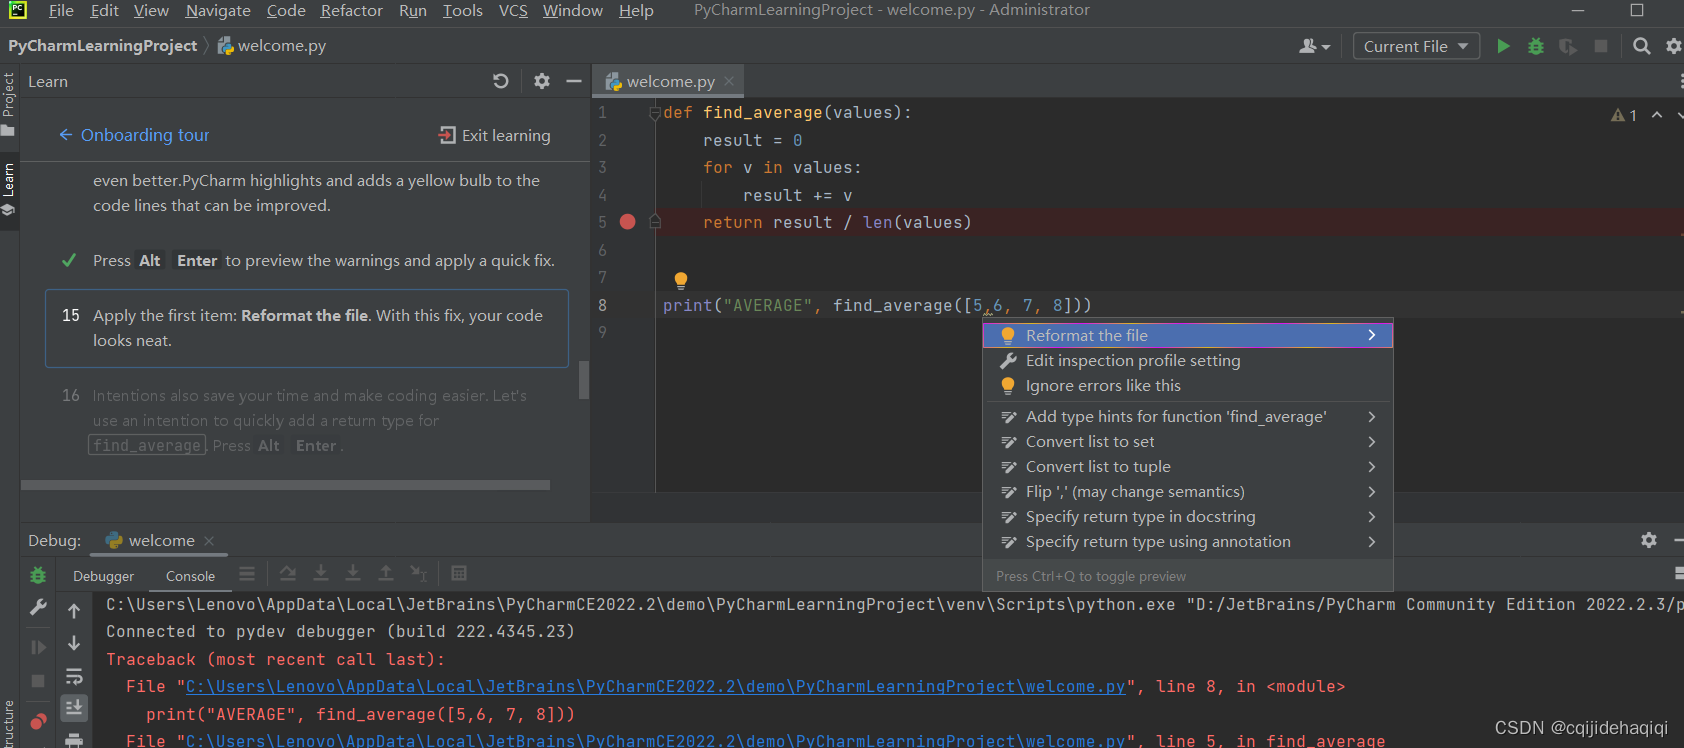Open the VCS menu
The image size is (1684, 748).
pos(513,11)
